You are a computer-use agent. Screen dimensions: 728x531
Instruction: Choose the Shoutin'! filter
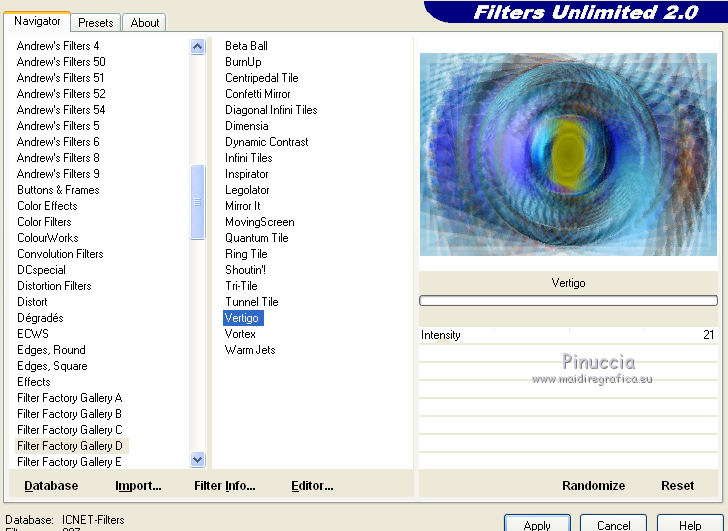click(245, 270)
